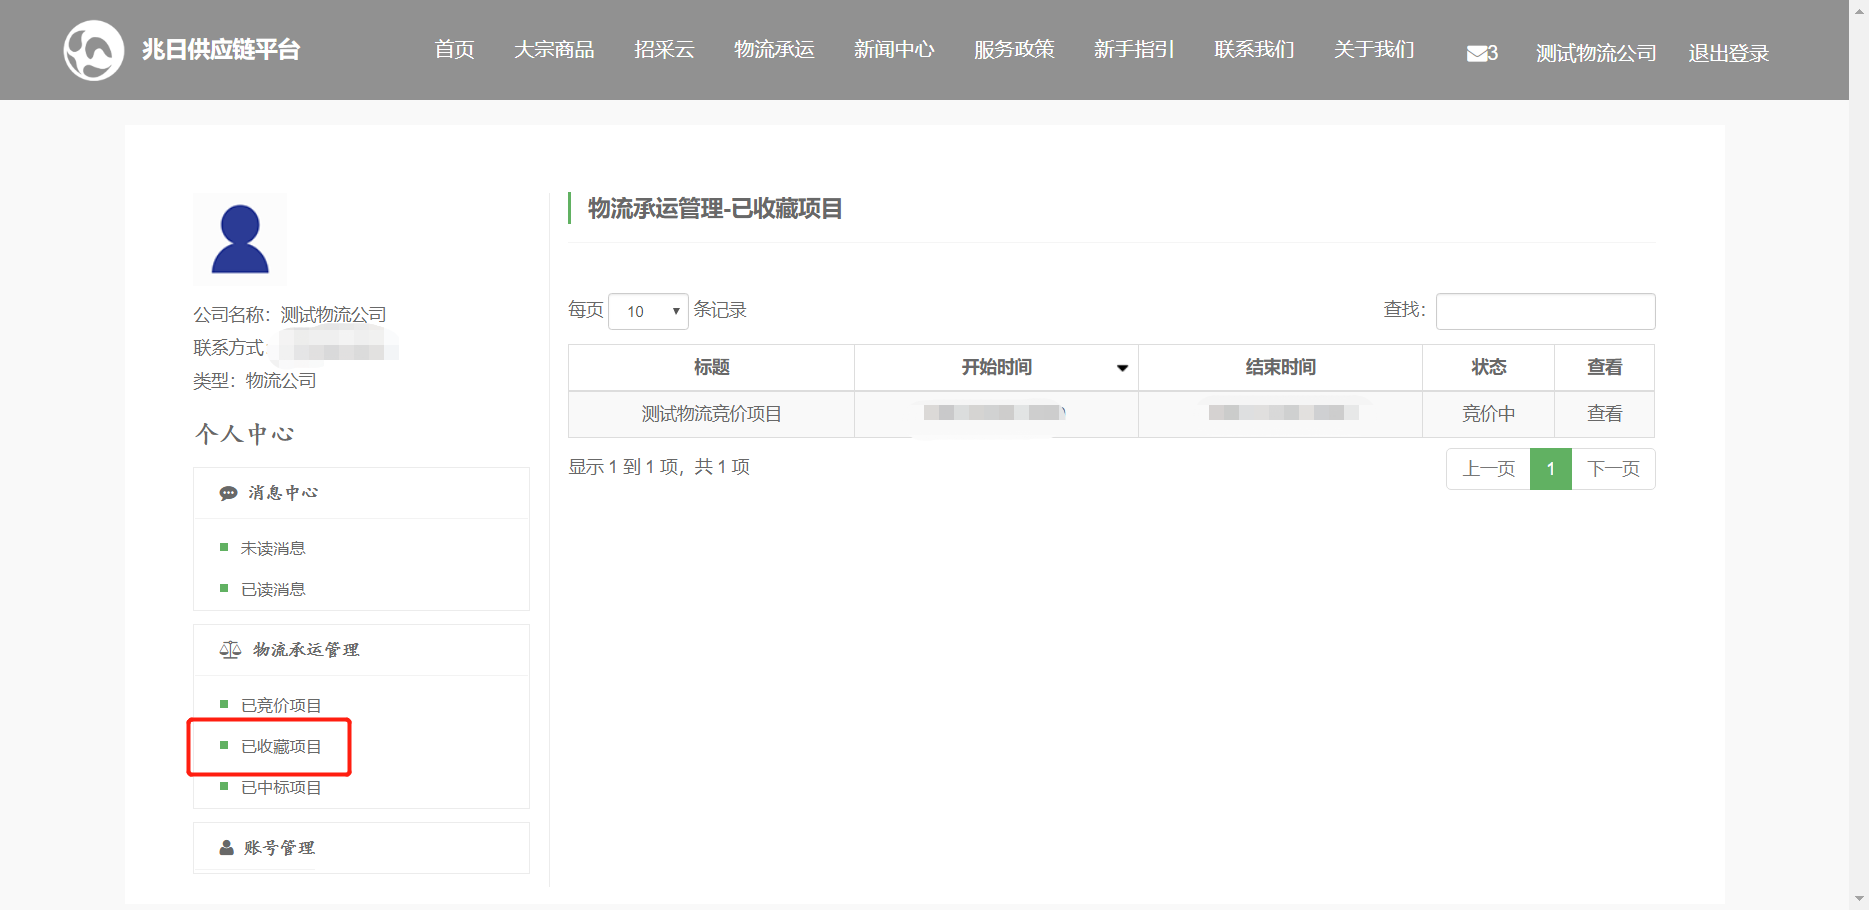Sort table by 状态 column header
Image resolution: width=1869 pixels, height=910 pixels.
(x=1488, y=367)
